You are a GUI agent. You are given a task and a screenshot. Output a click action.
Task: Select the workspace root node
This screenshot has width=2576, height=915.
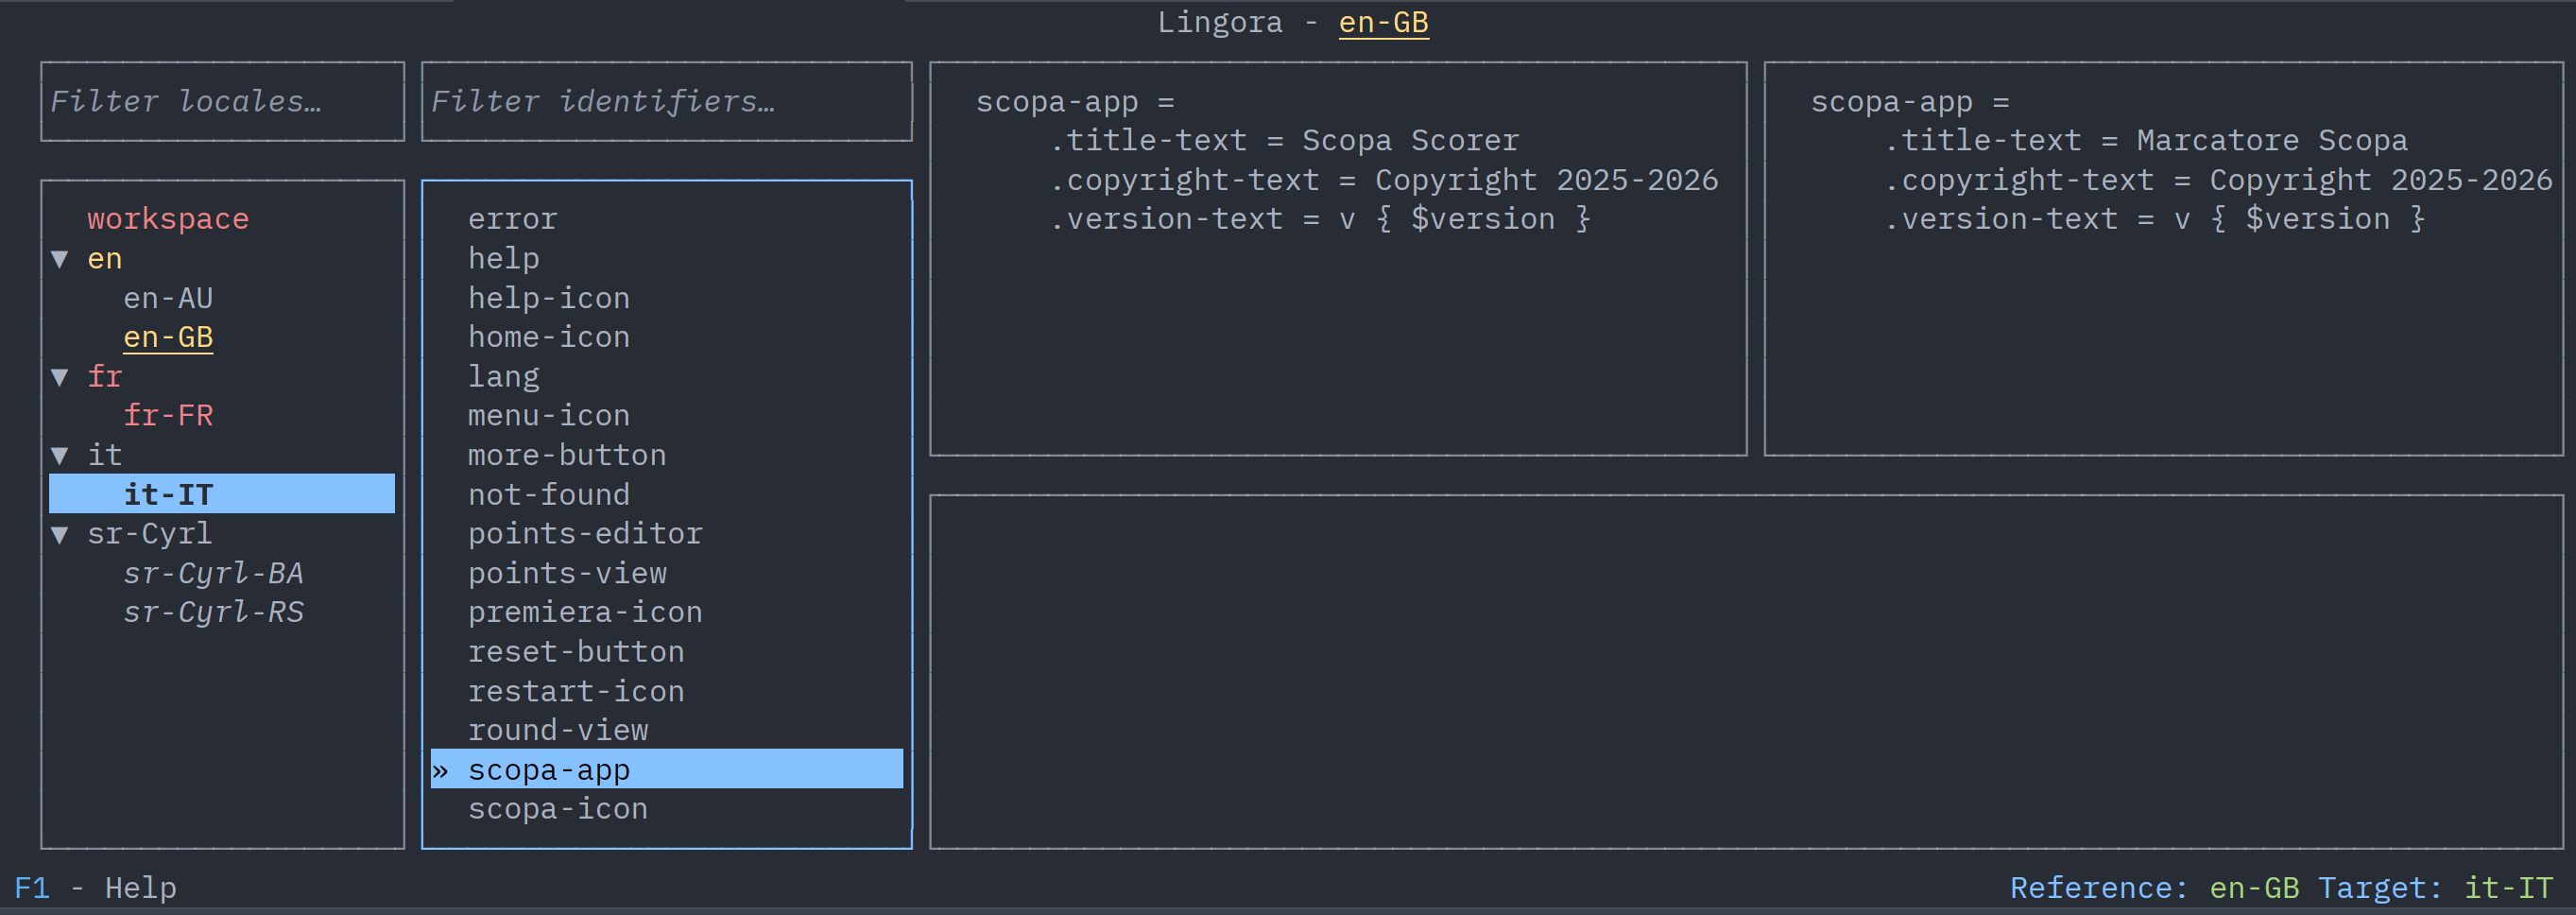(168, 219)
